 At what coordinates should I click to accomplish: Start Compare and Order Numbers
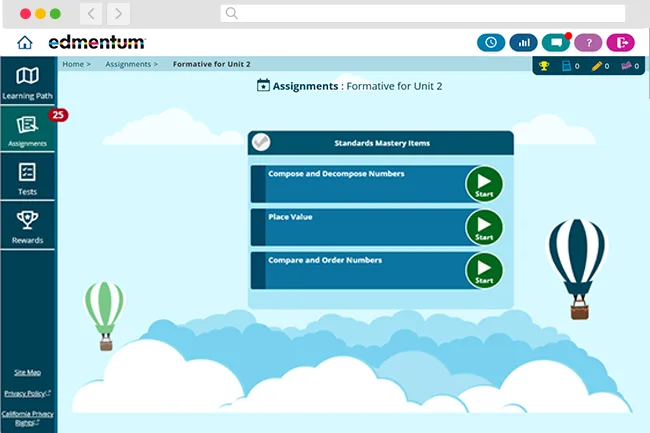(484, 271)
